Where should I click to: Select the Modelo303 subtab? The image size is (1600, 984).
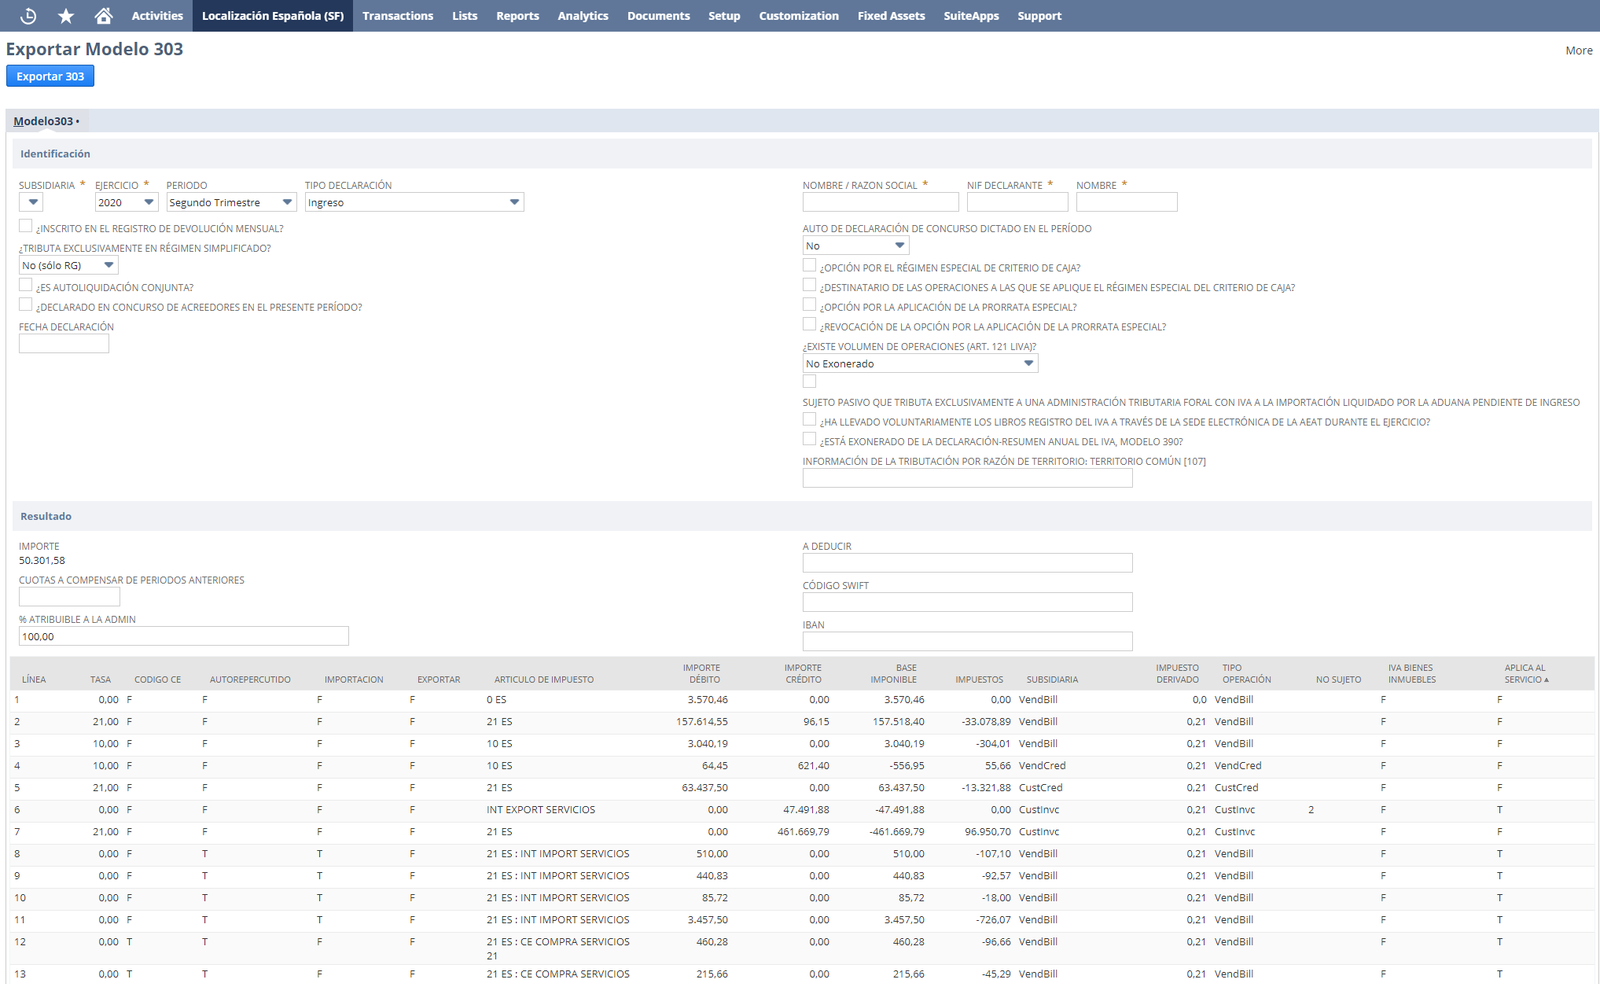click(44, 121)
